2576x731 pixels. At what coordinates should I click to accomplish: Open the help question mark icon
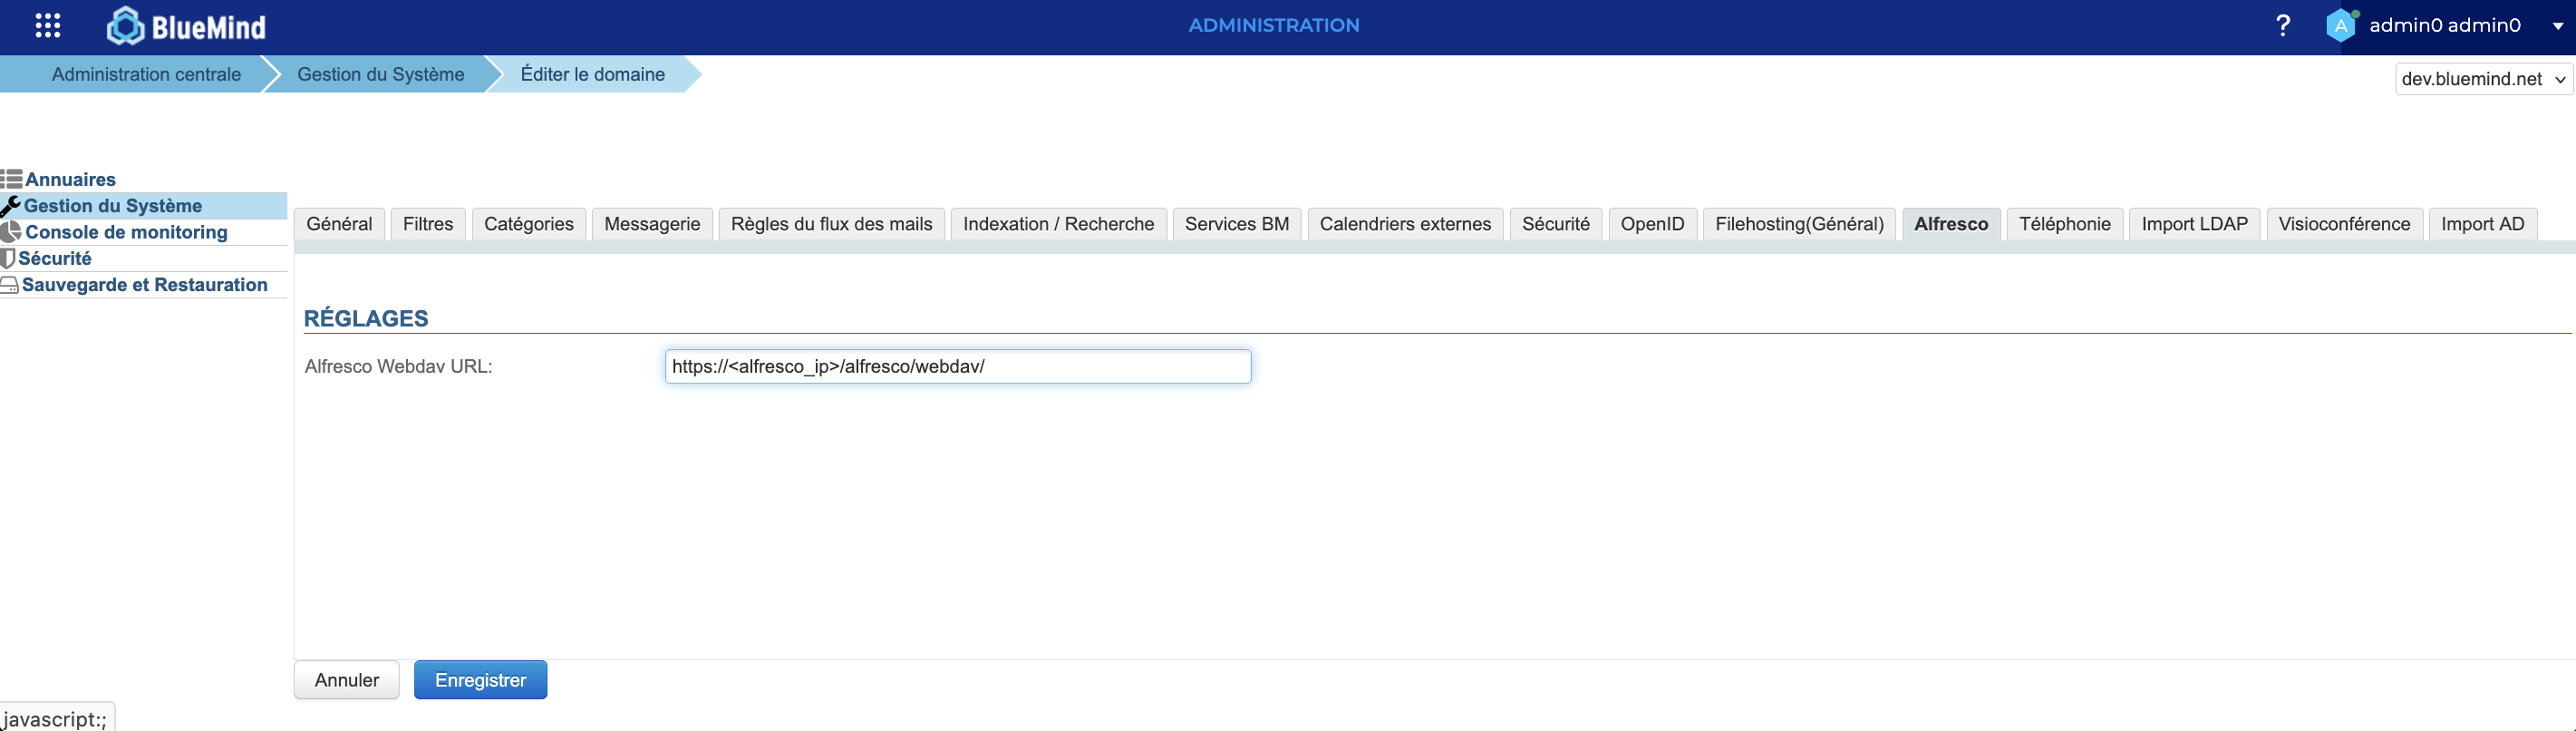point(2282,26)
